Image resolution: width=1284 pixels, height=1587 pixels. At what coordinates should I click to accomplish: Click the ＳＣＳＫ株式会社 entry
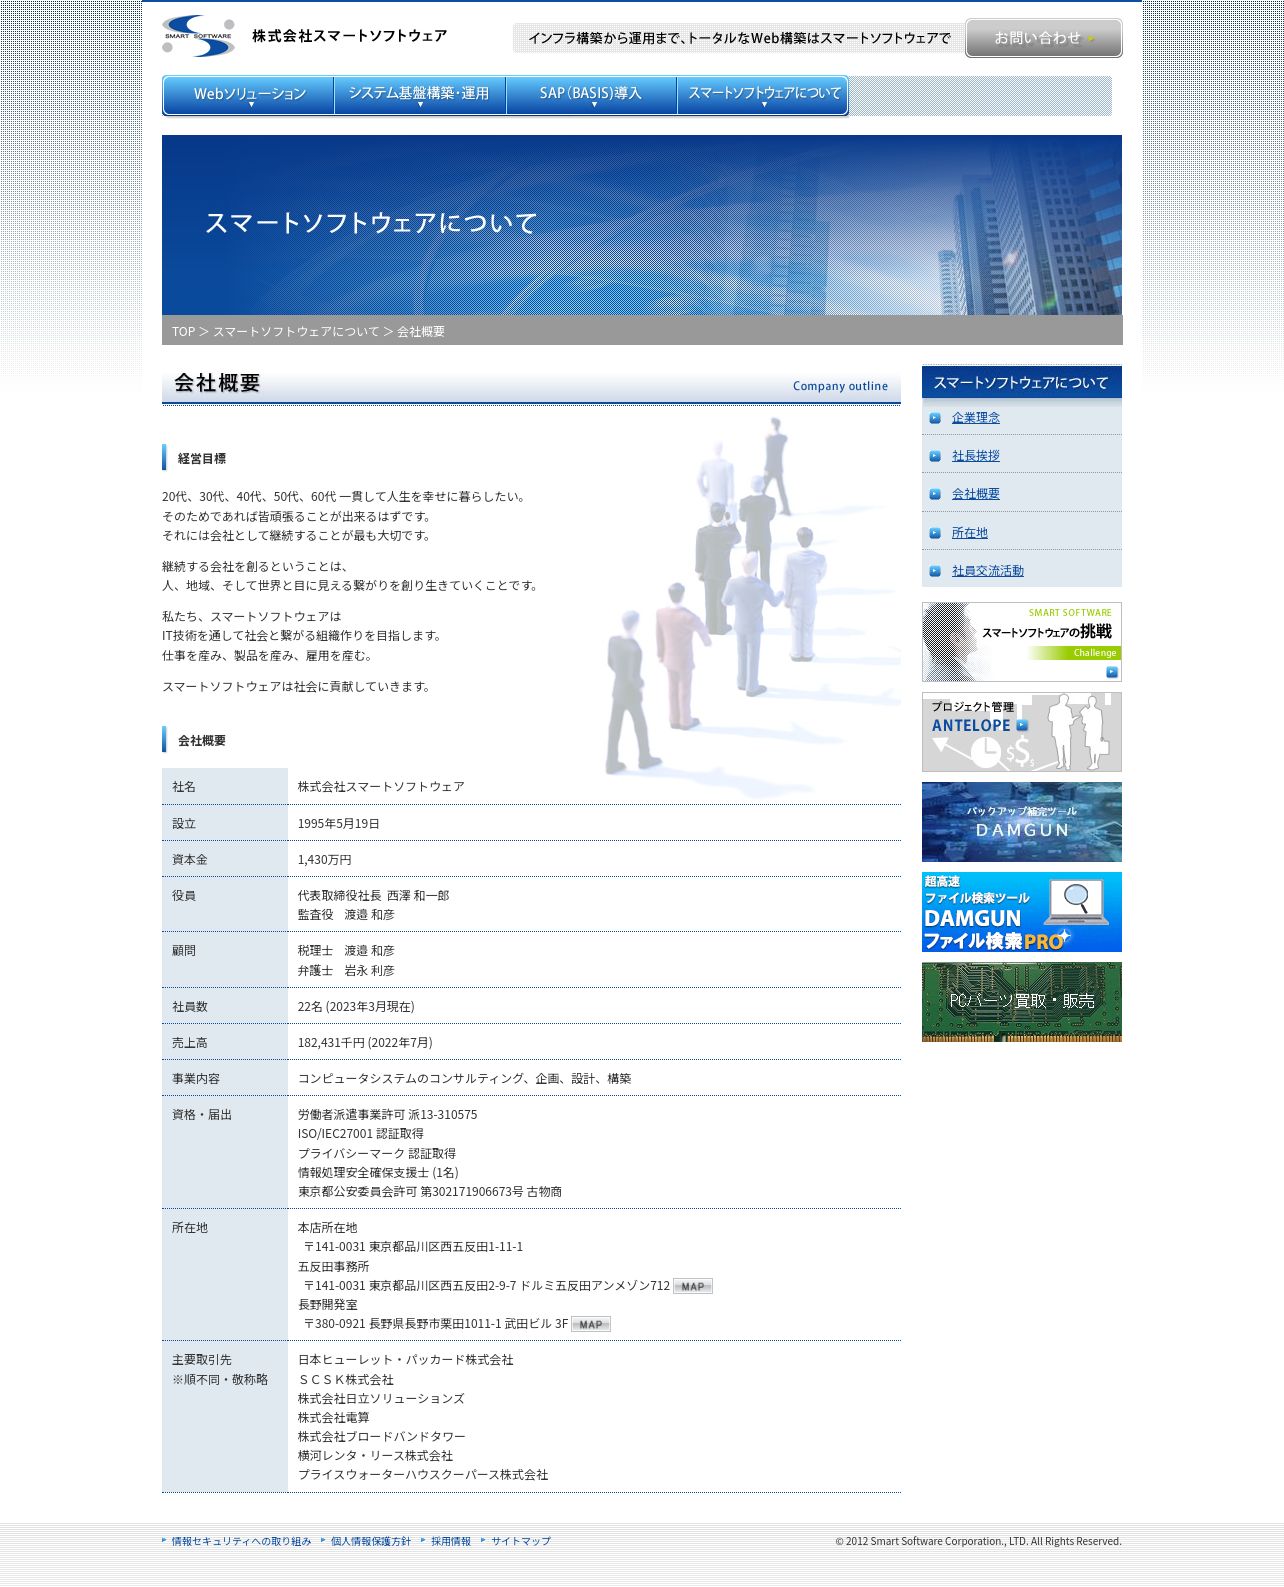click(x=345, y=1379)
